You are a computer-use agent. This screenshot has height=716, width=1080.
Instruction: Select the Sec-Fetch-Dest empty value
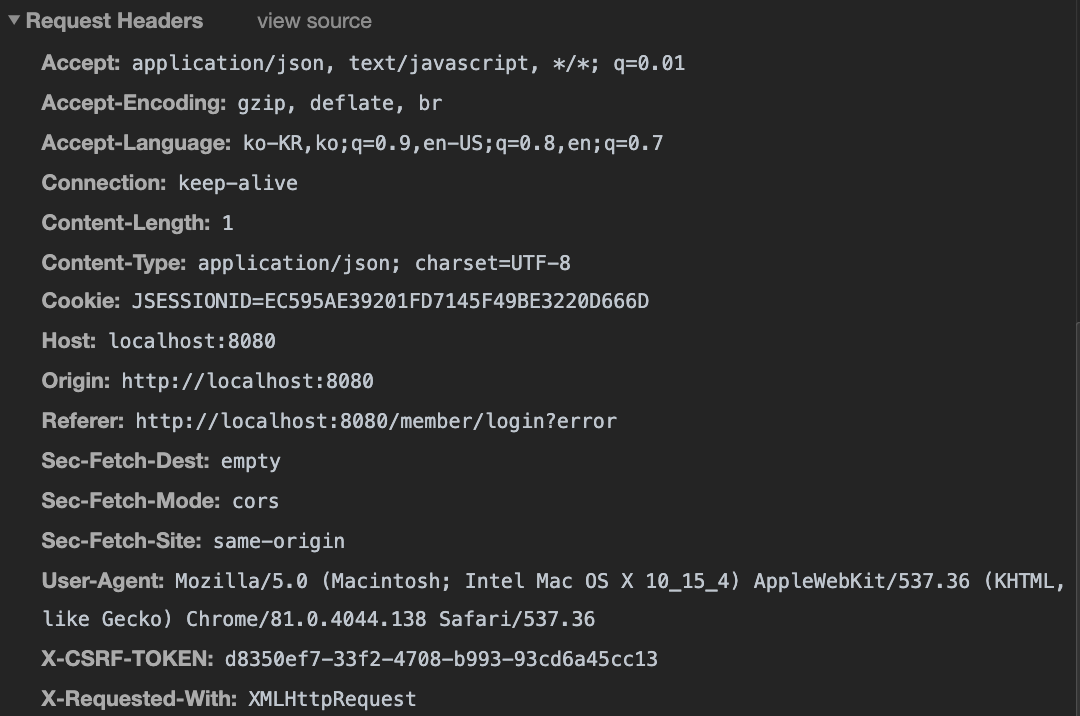(250, 461)
